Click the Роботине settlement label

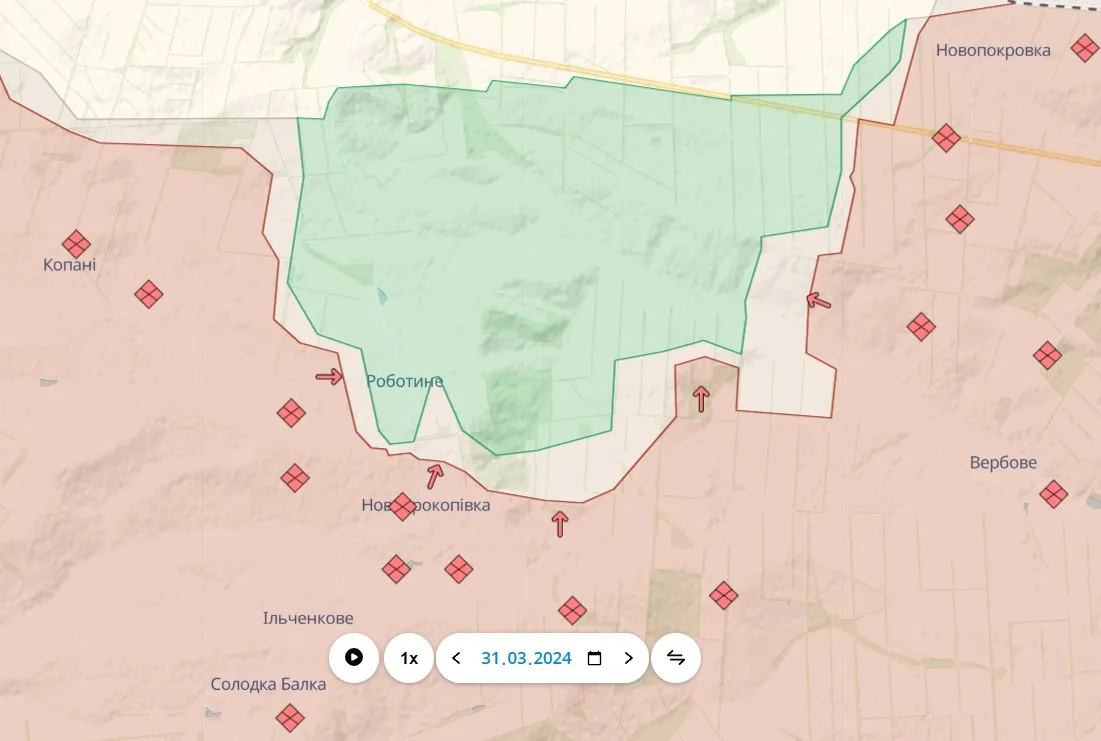tap(404, 381)
